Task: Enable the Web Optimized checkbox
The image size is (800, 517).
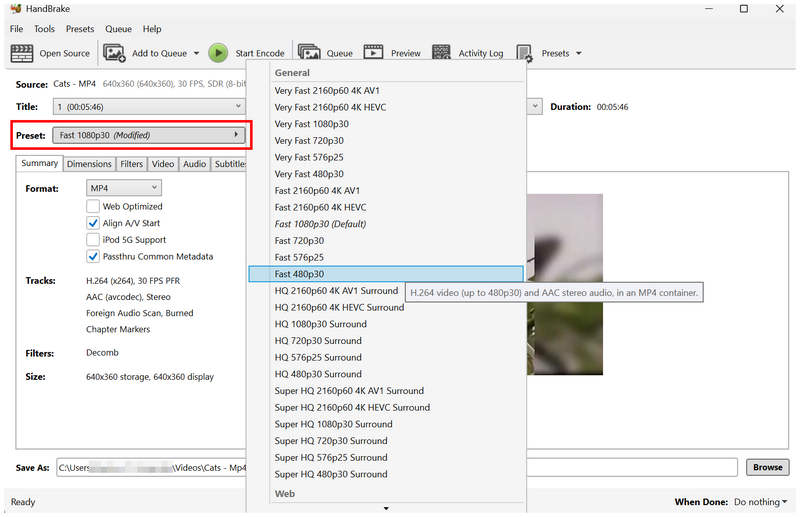Action: coord(93,206)
